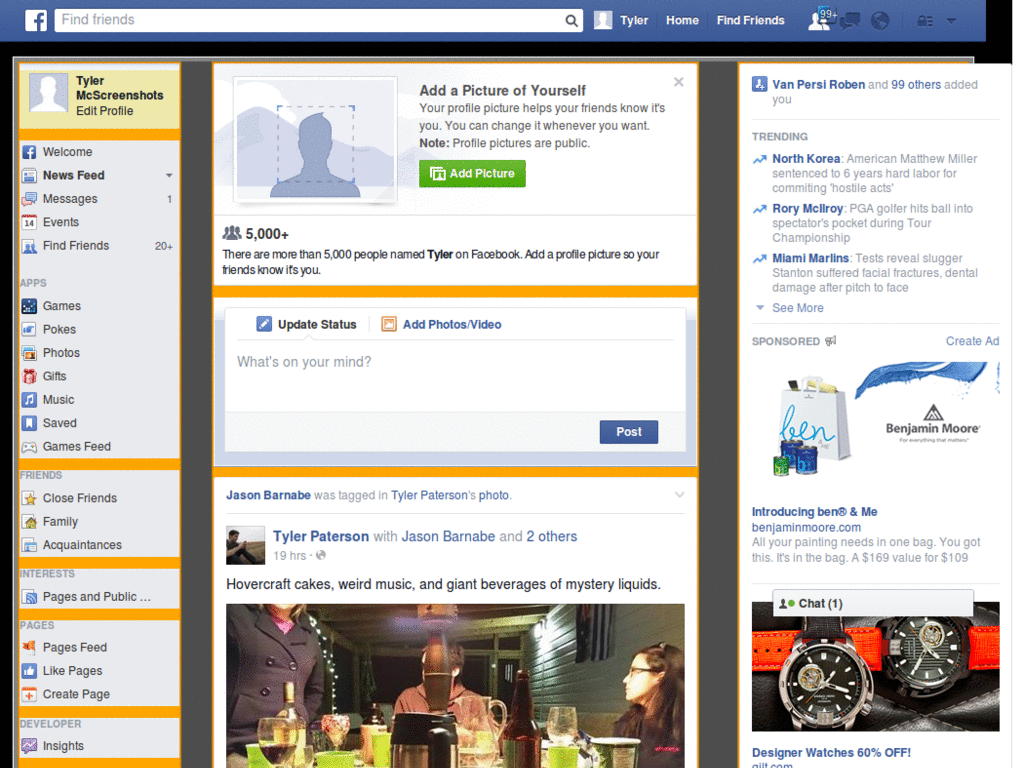Open Designer Watches 60% OFF ad link
The image size is (1024, 768).
pos(831,752)
